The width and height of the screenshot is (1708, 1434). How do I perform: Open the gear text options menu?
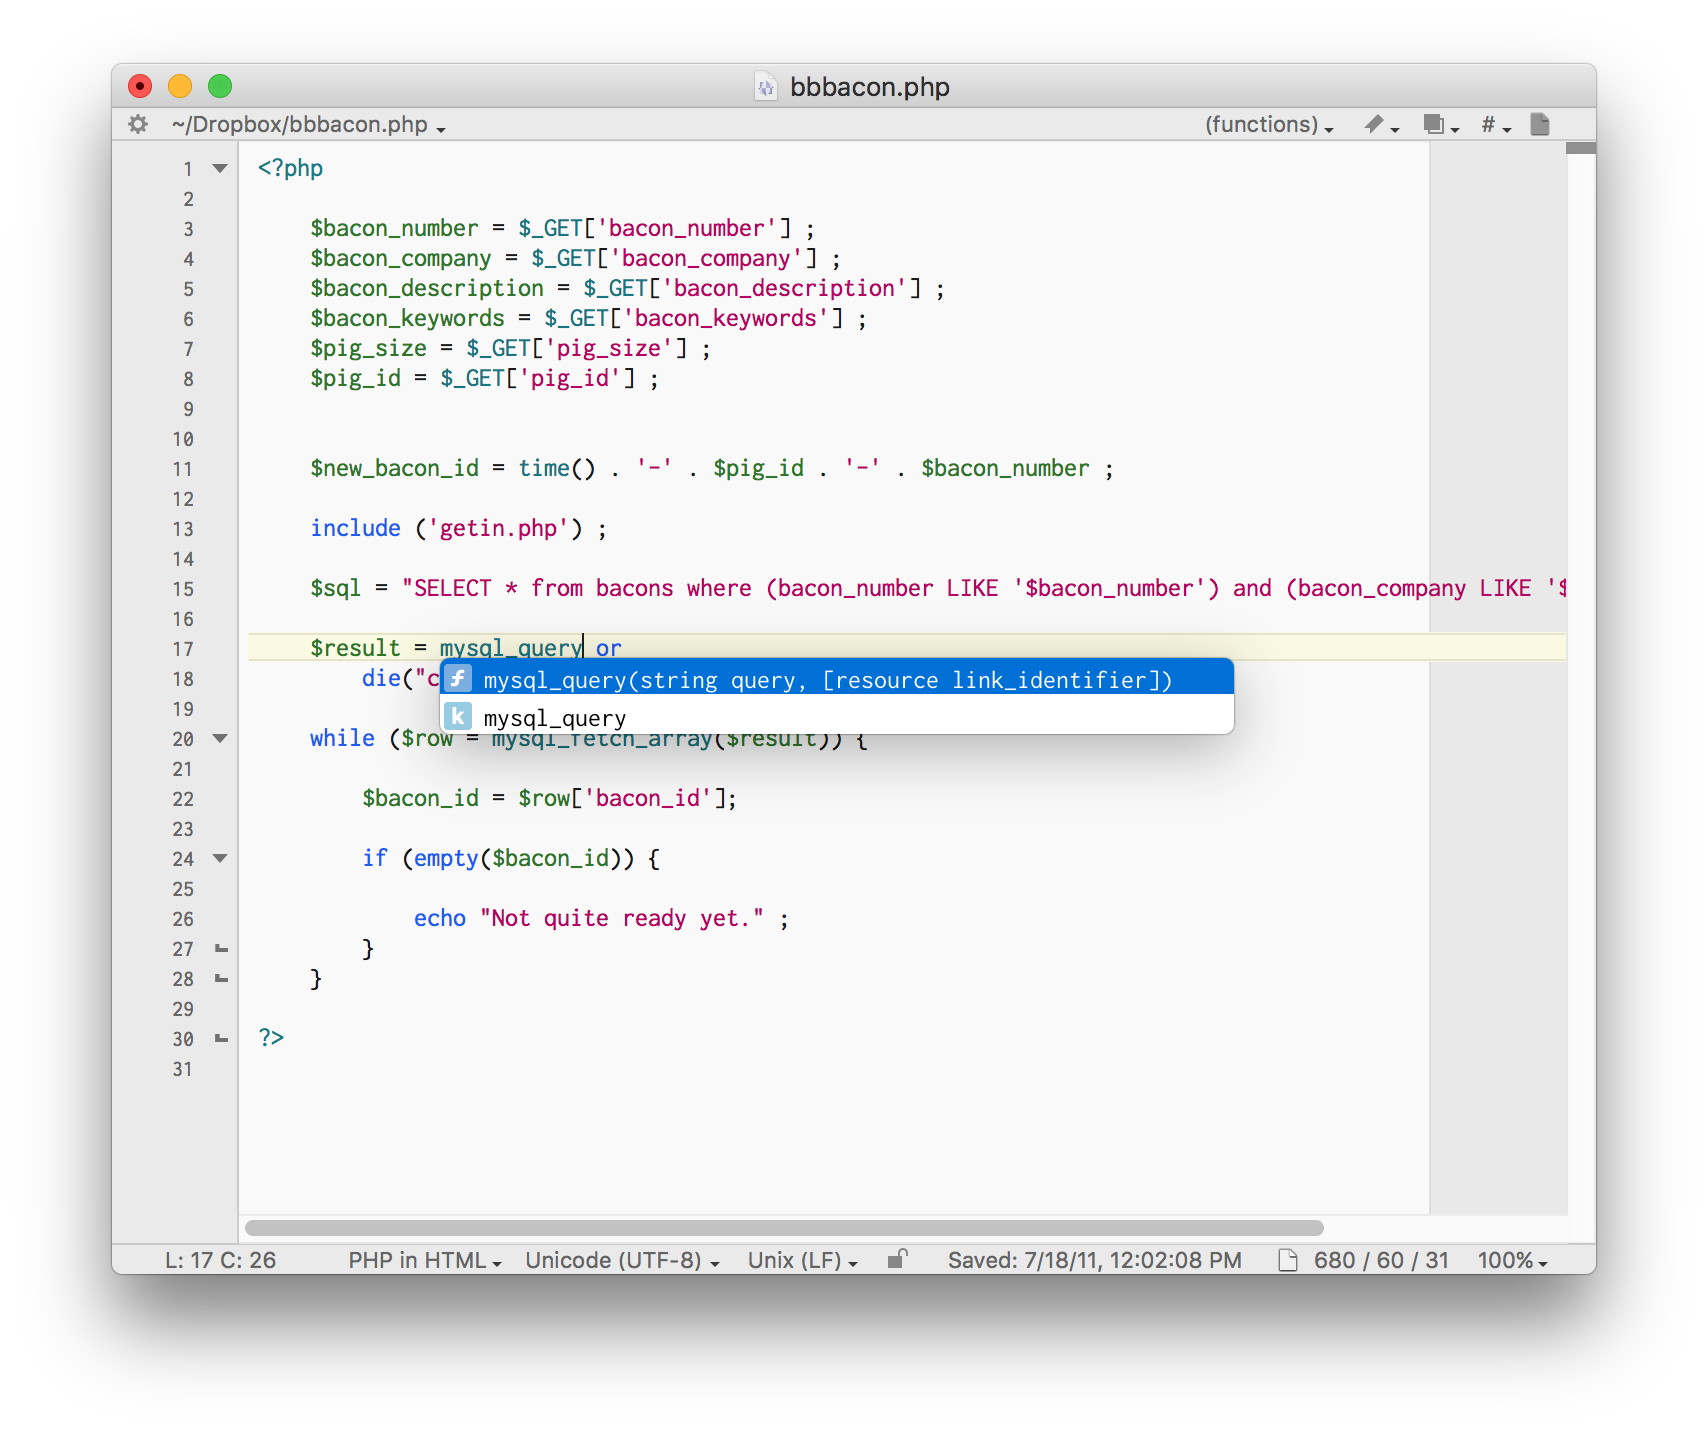(x=138, y=124)
